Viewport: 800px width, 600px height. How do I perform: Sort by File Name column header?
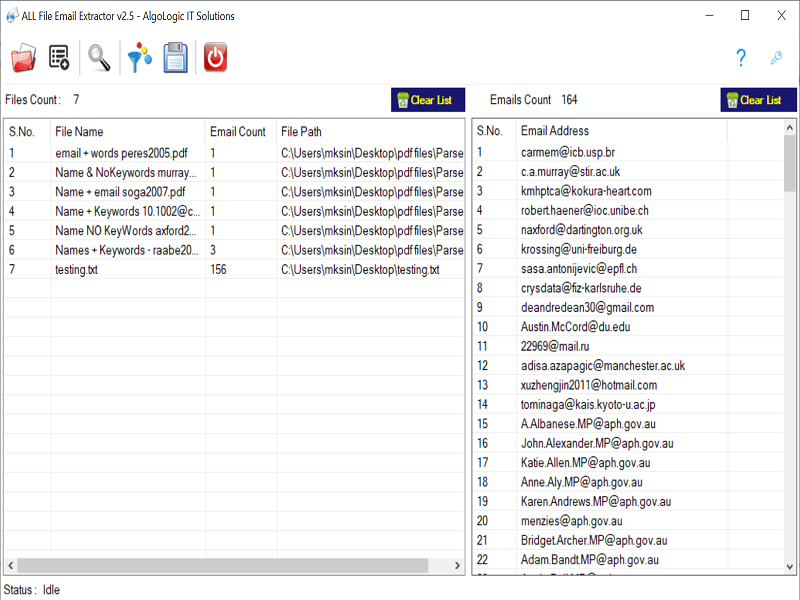click(128, 131)
